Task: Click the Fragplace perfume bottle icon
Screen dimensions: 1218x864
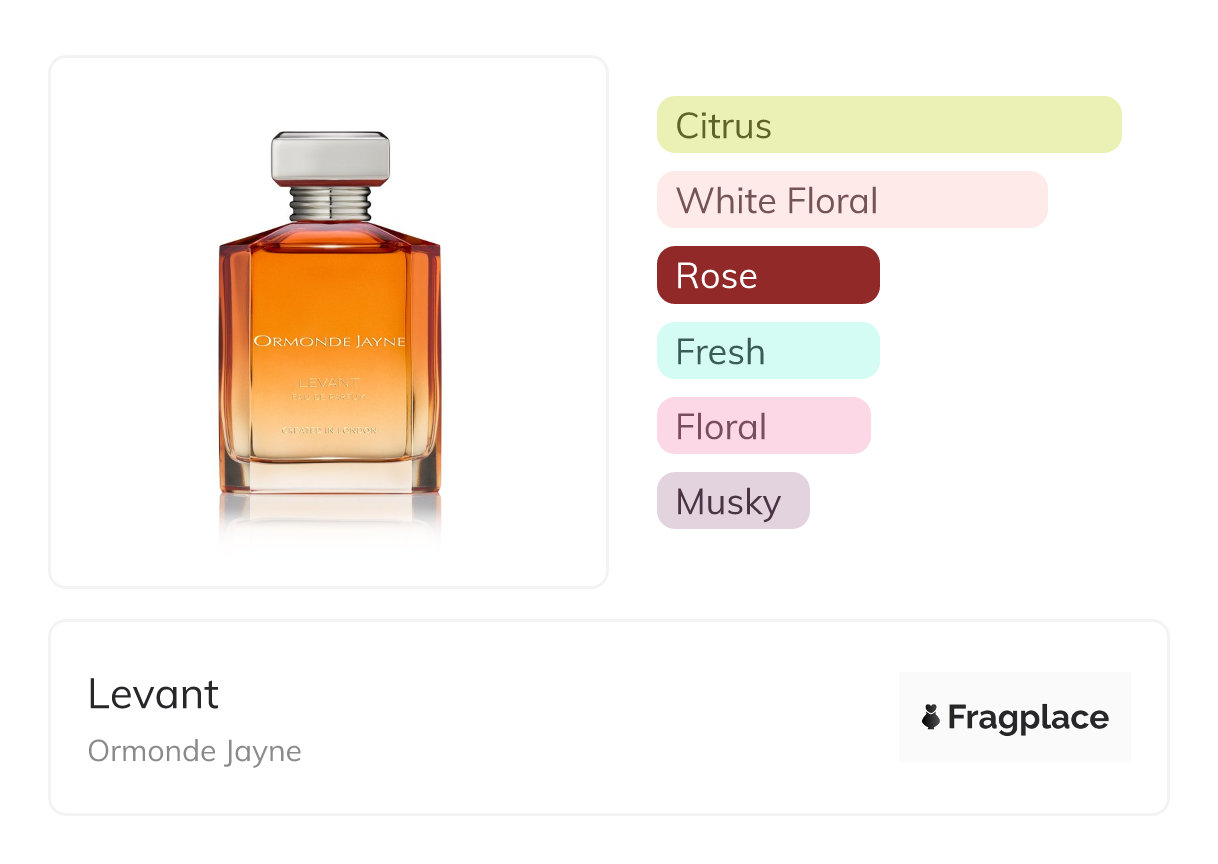Action: [931, 717]
